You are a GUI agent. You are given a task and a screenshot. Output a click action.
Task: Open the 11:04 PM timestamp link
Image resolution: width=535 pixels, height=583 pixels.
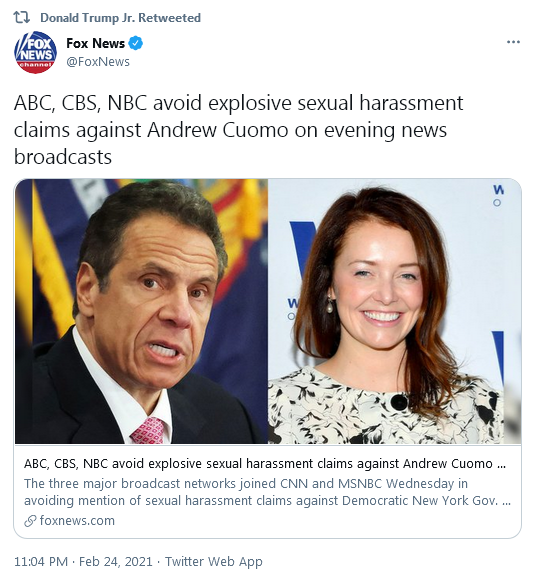pyautogui.click(x=41, y=561)
